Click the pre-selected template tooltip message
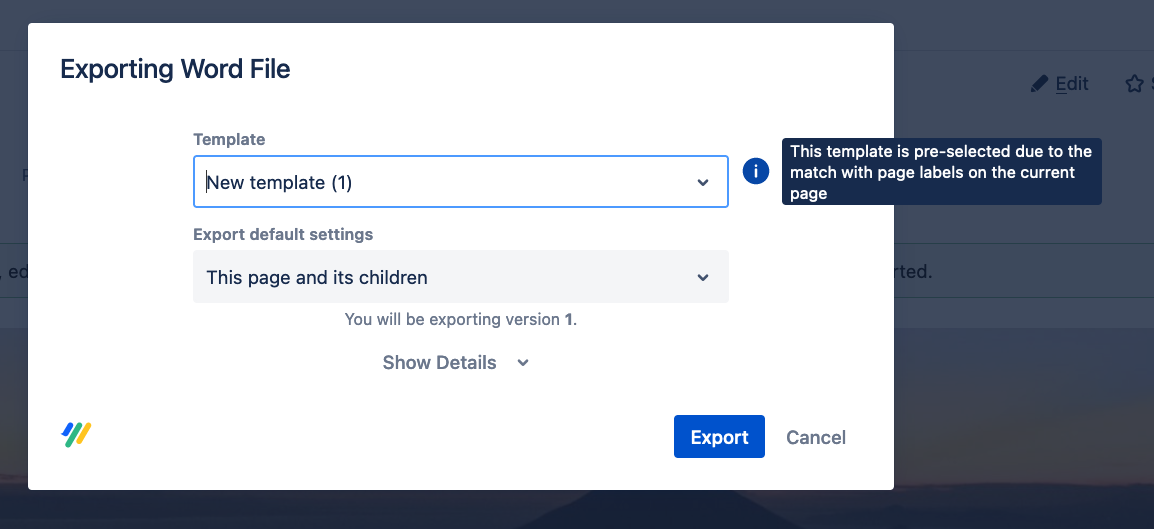The image size is (1154, 529). (940, 172)
